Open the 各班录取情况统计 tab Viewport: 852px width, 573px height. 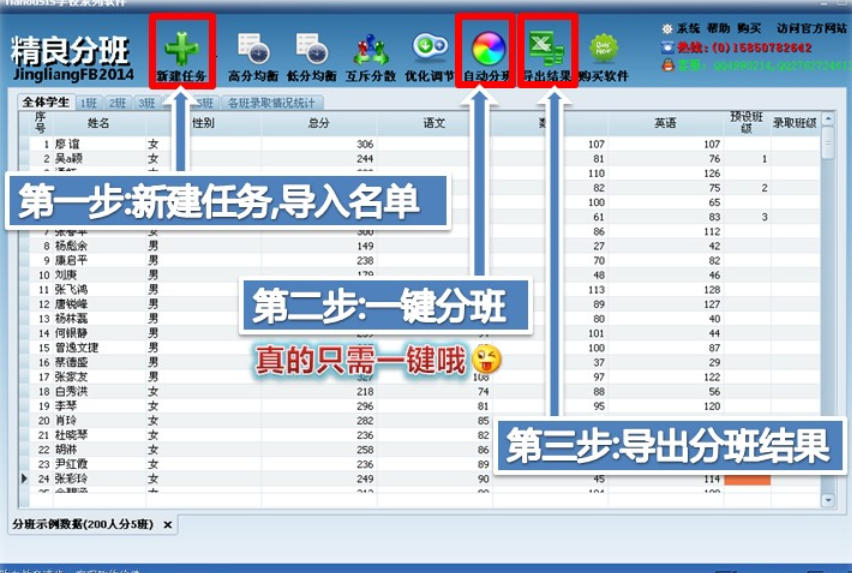pyautogui.click(x=272, y=103)
